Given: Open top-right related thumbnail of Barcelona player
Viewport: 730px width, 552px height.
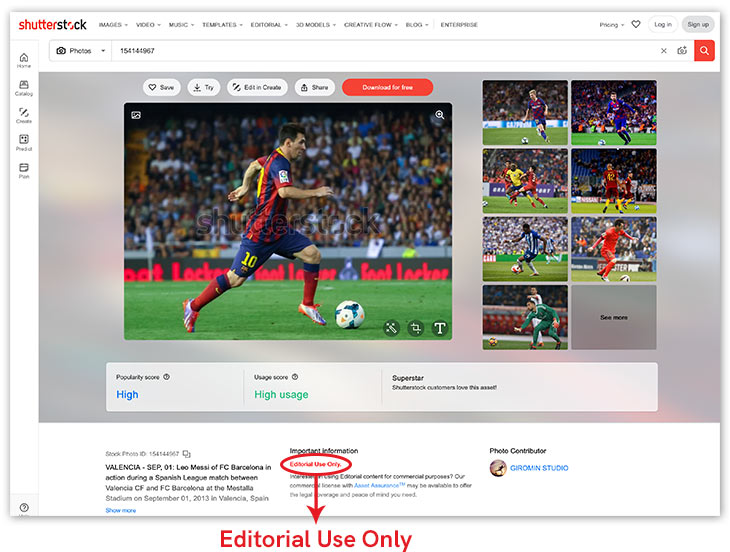Looking at the screenshot, I should [x=614, y=113].
